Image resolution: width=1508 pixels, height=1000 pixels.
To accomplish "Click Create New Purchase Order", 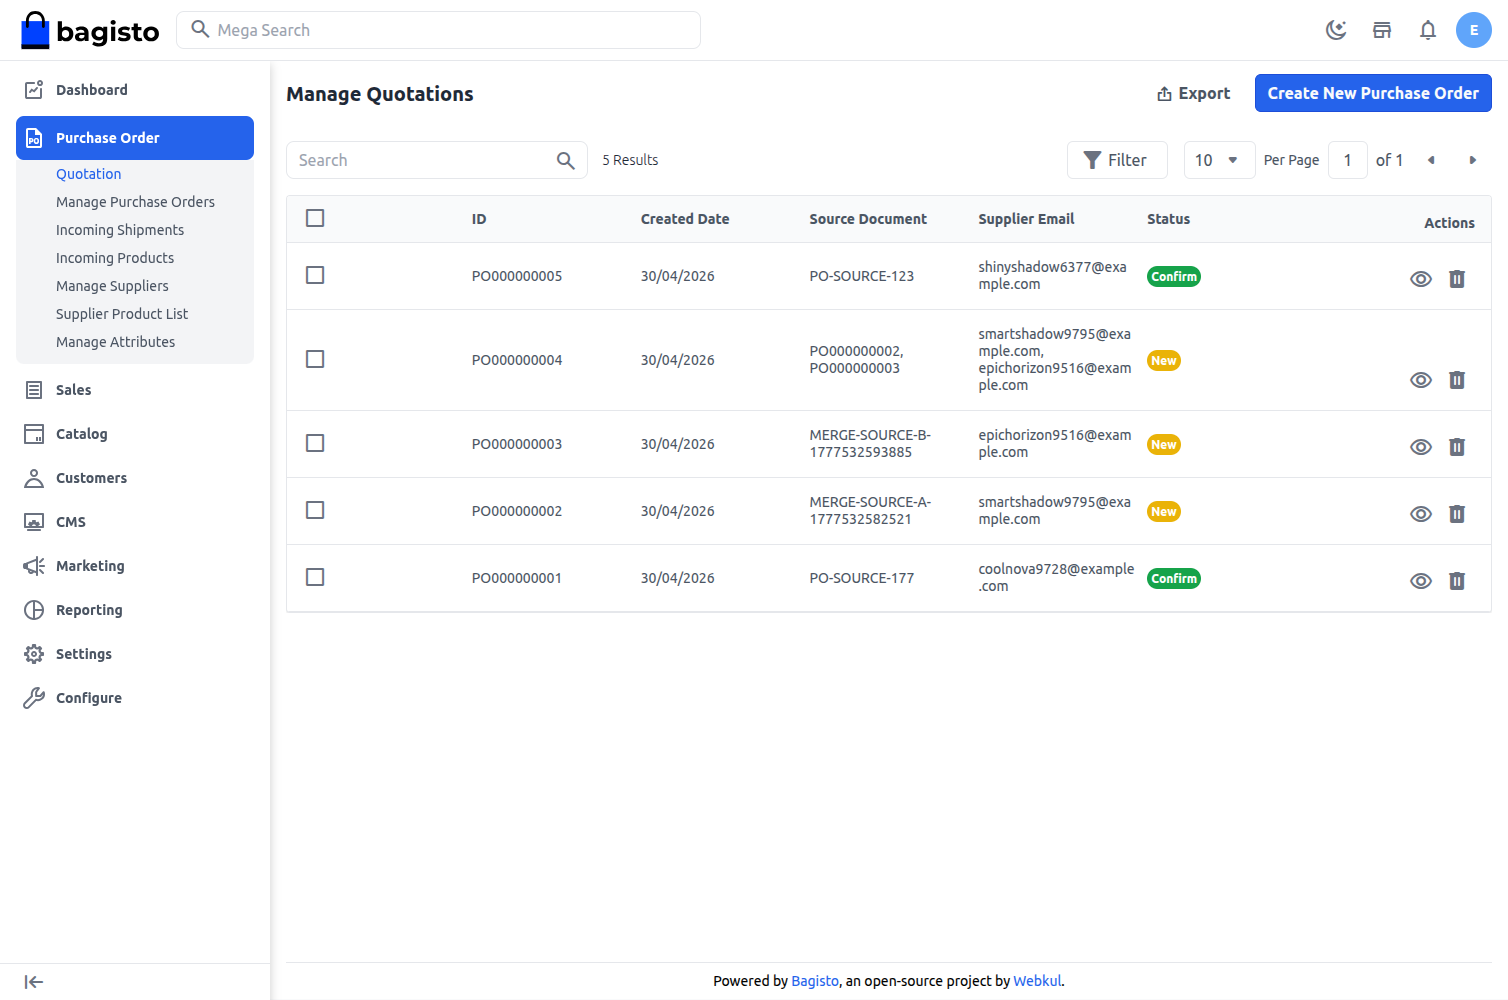I will [1373, 93].
